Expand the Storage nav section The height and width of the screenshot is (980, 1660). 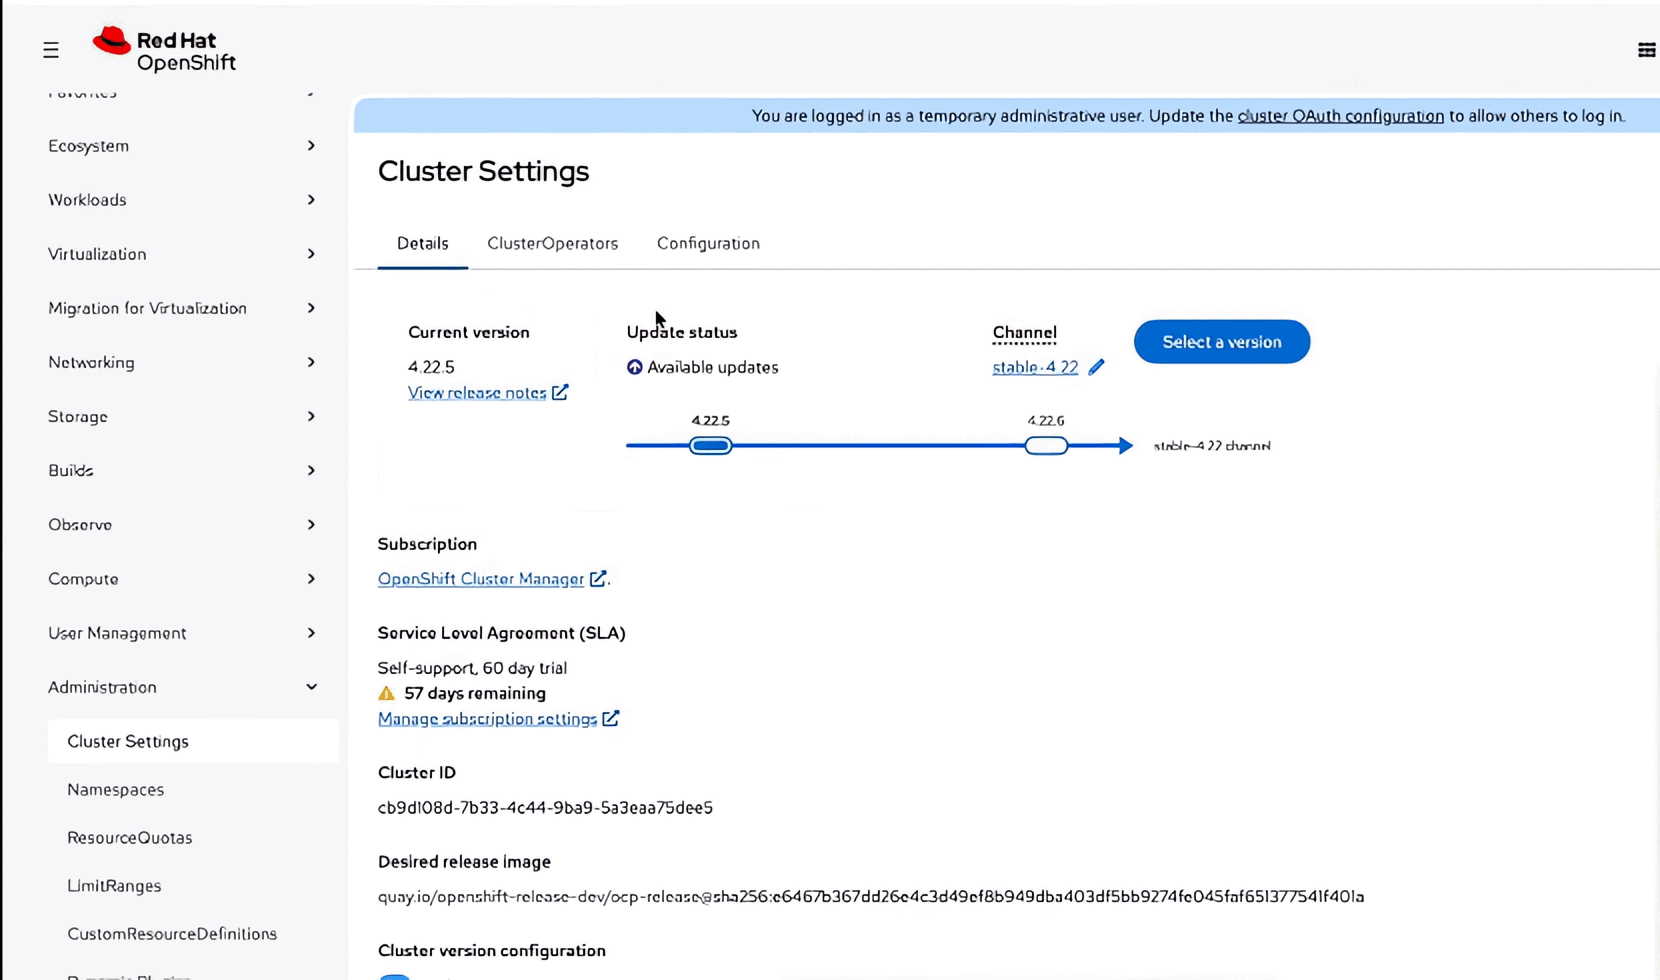[182, 416]
